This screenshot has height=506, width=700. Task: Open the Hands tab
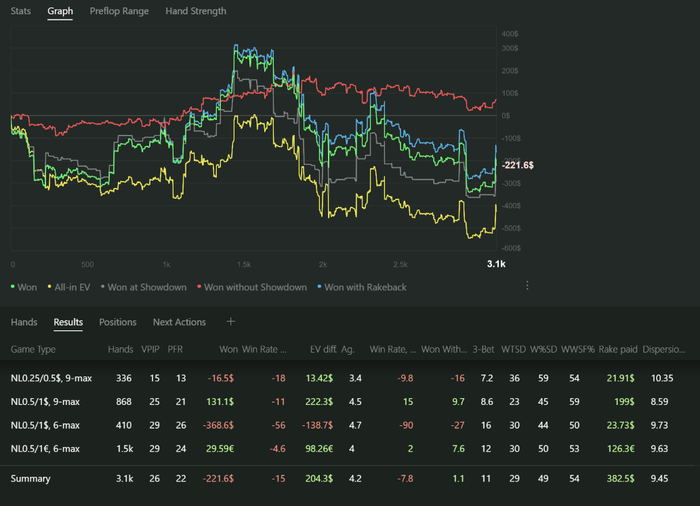[24, 322]
